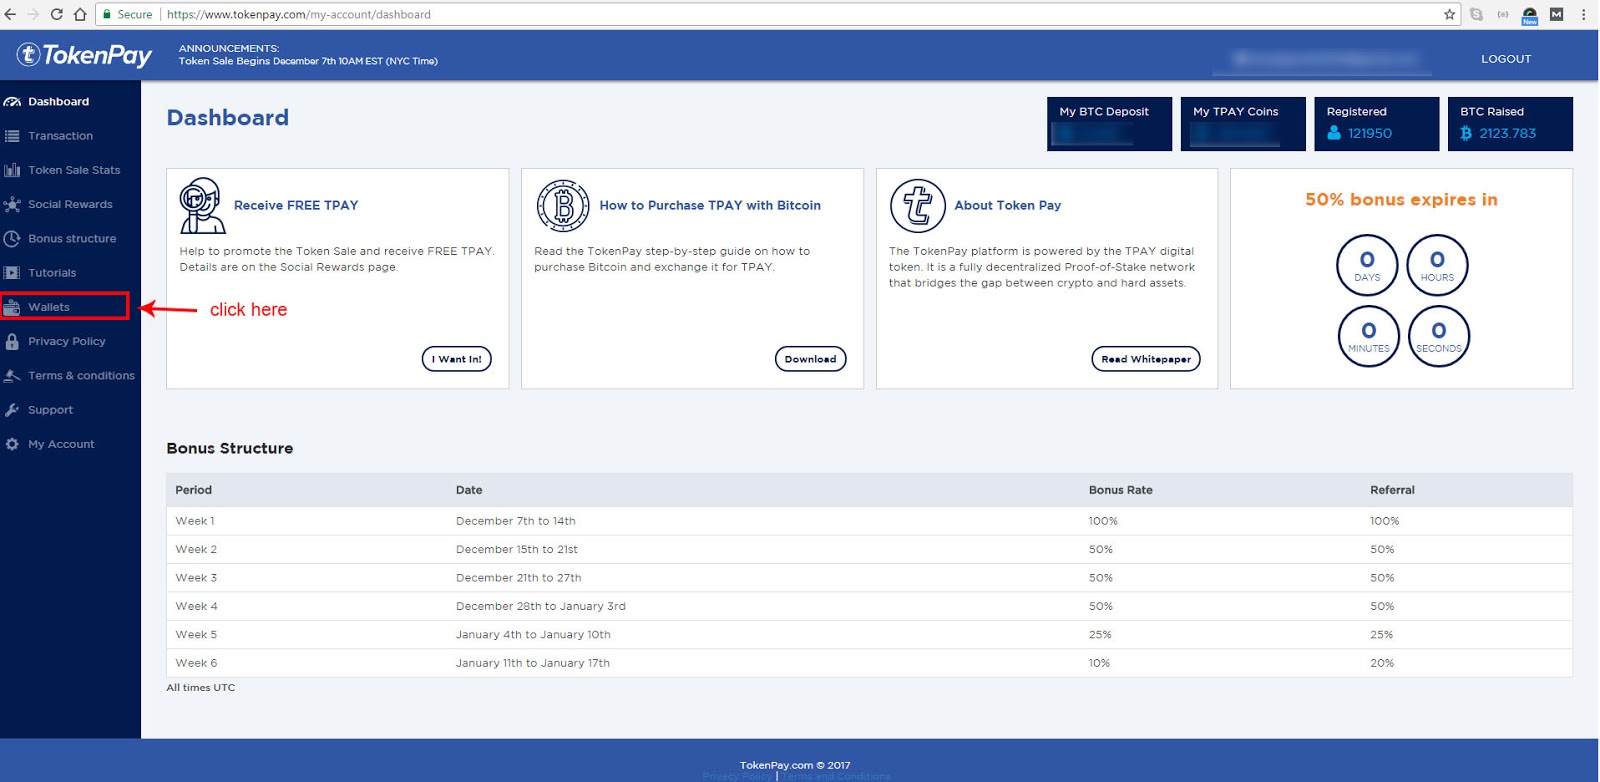This screenshot has height=782, width=1600.
Task: Click the My BTC Deposit stat box
Action: (1109, 124)
